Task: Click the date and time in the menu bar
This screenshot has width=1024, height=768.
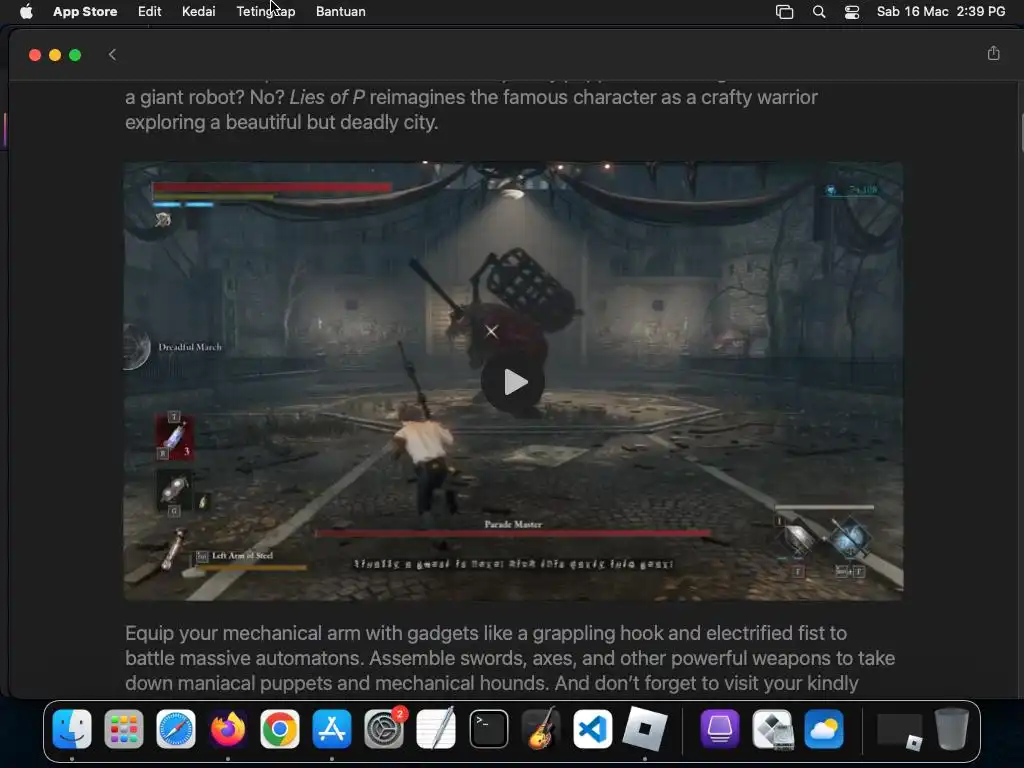Action: [x=940, y=12]
